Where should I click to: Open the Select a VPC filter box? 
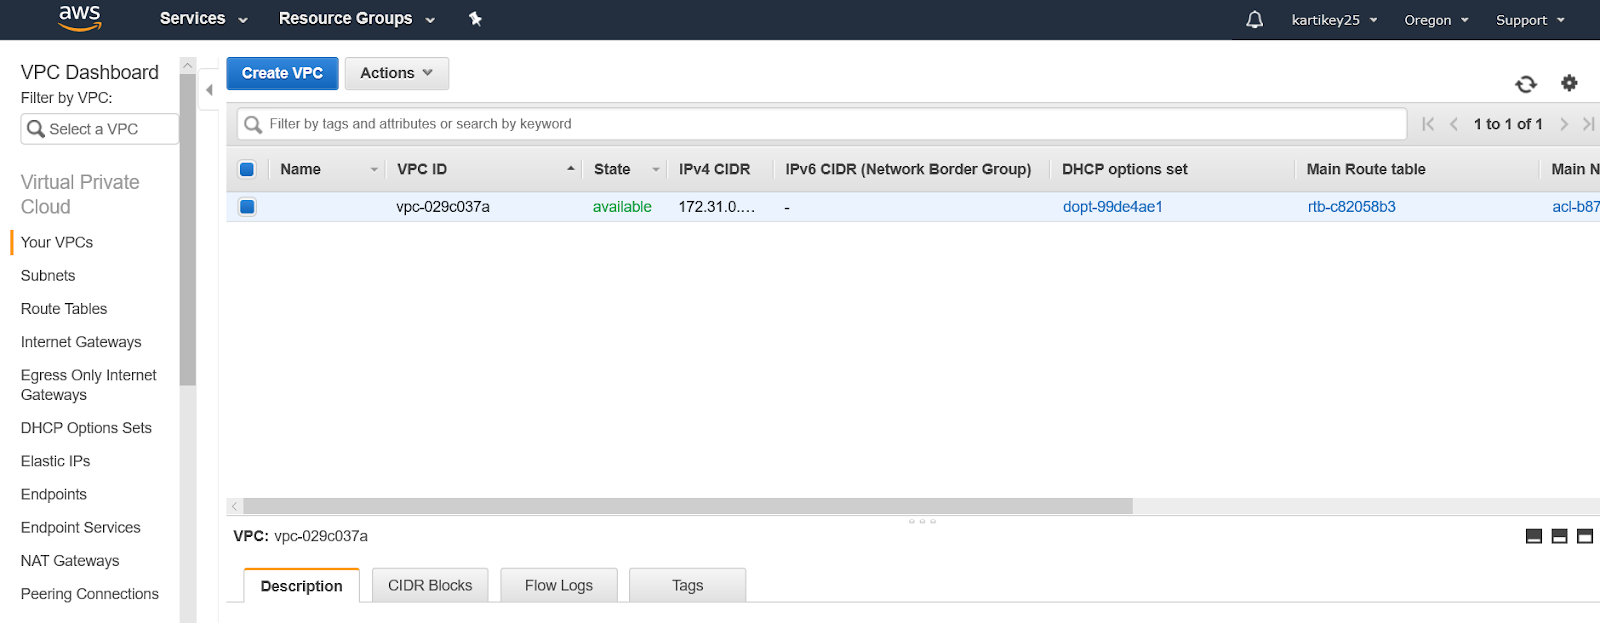(x=99, y=129)
